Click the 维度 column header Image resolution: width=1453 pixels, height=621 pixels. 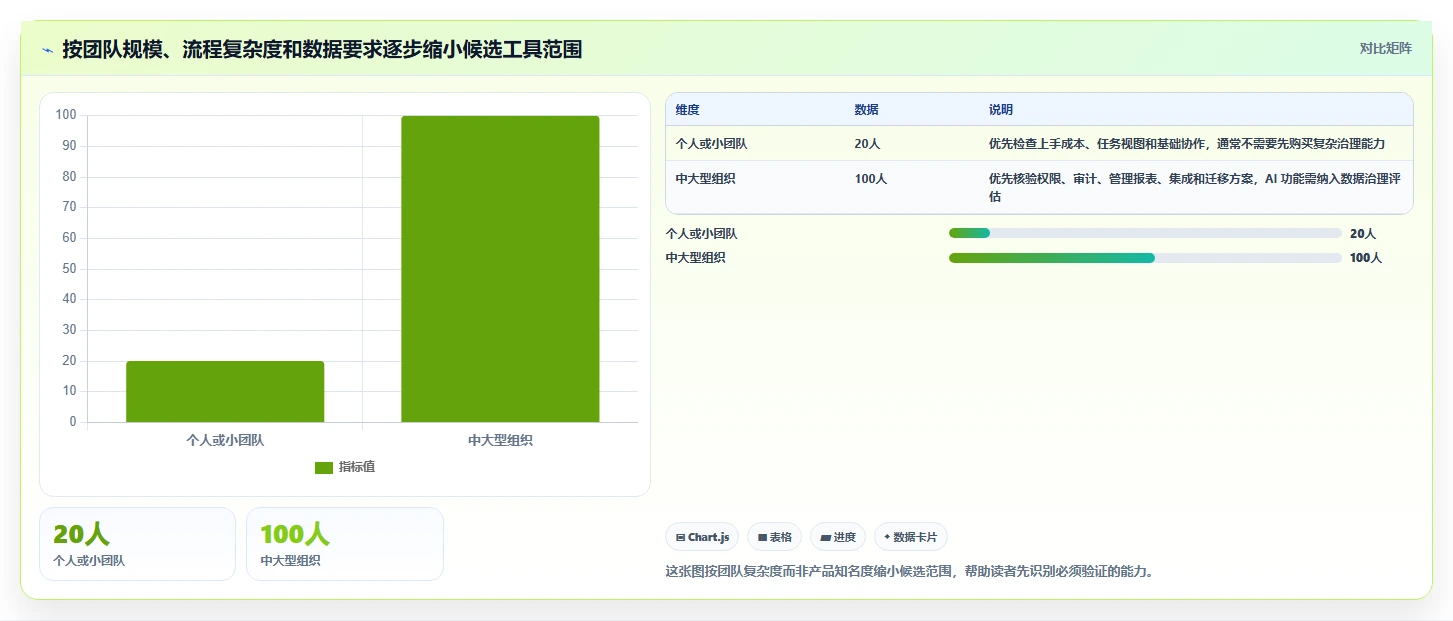point(688,110)
